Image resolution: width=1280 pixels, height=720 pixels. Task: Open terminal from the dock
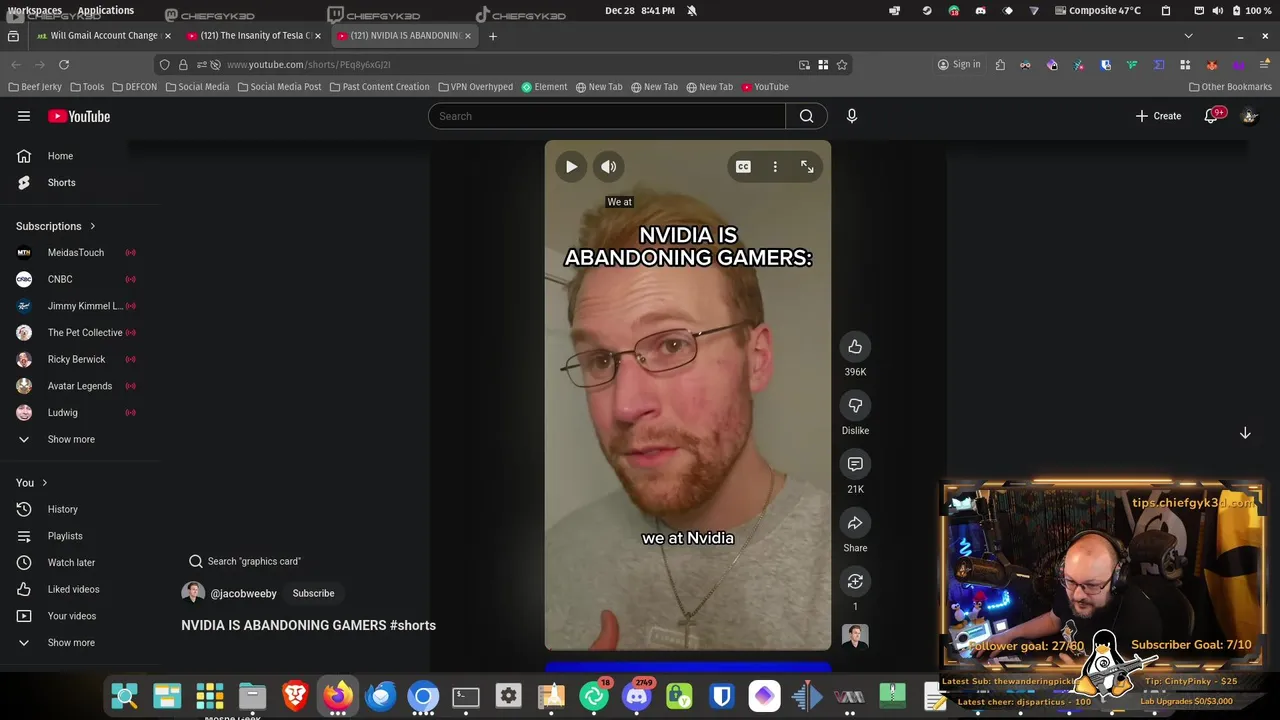pos(466,695)
